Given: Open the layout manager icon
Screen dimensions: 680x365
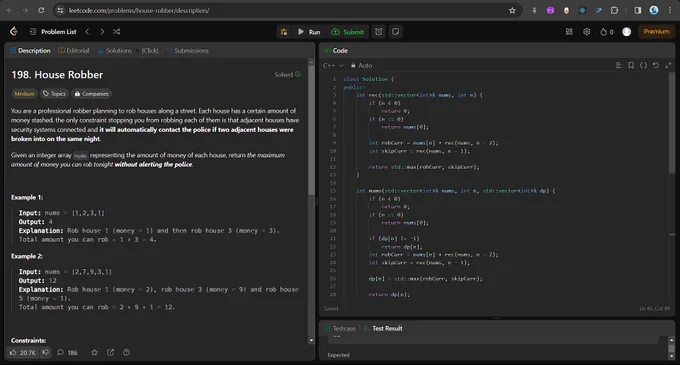Looking at the screenshot, I should (569, 32).
